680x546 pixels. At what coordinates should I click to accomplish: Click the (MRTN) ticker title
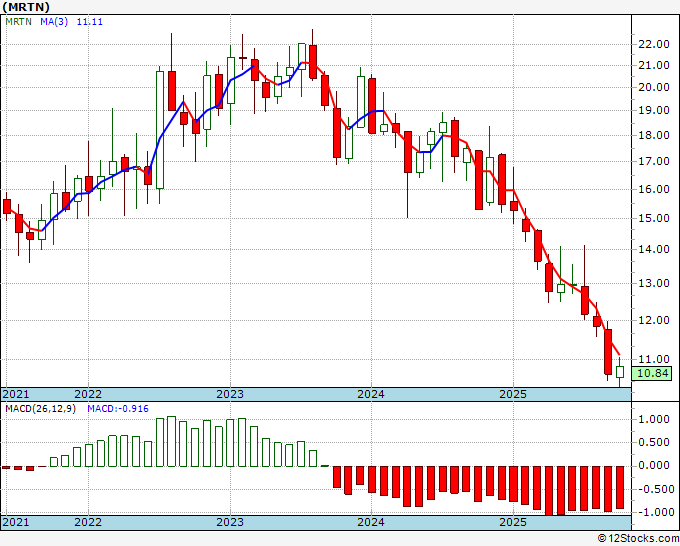coord(26,7)
